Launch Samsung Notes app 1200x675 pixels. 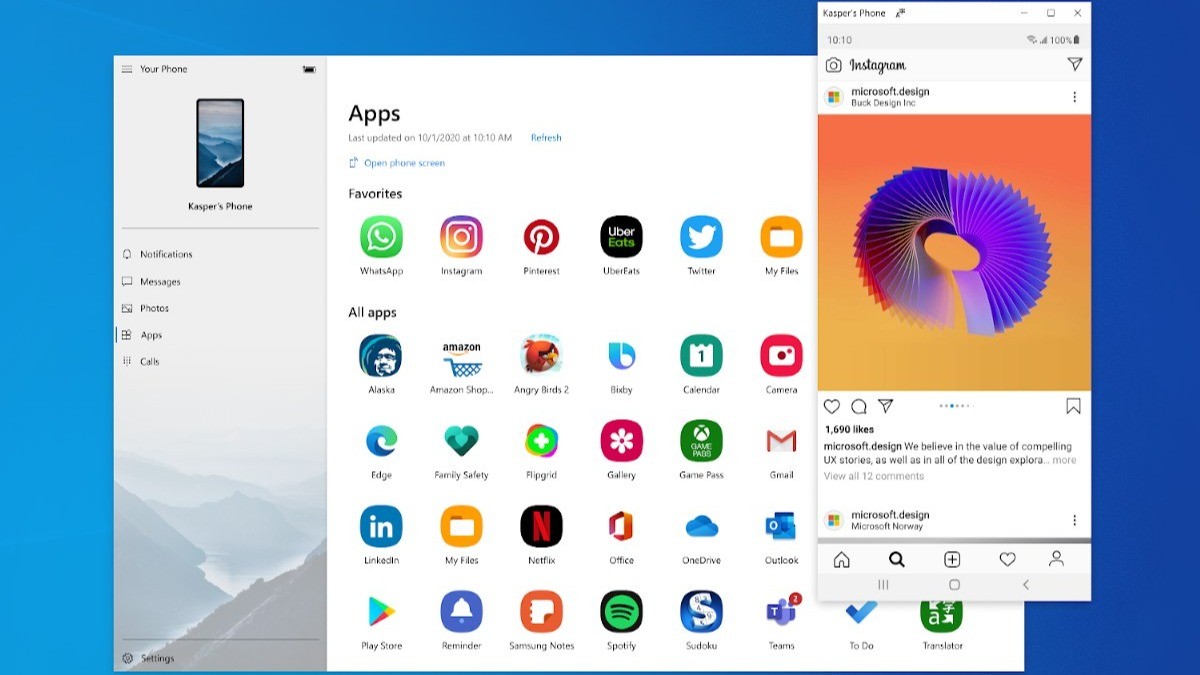point(541,611)
